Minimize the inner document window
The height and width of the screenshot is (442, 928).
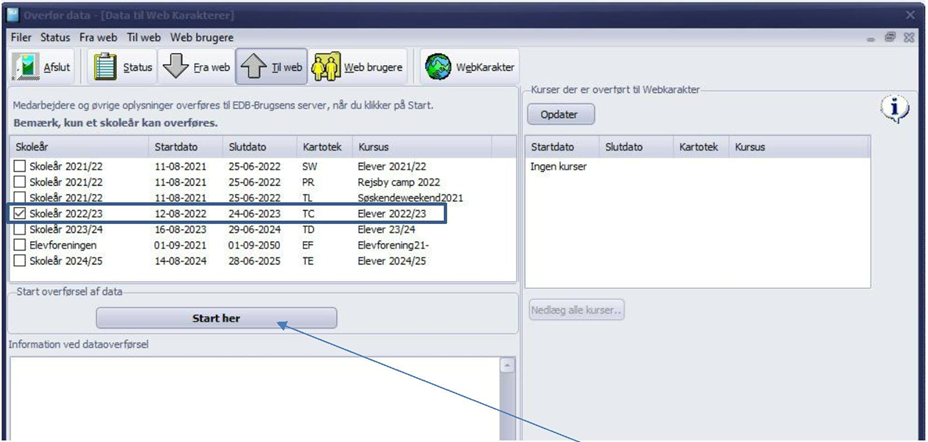(x=871, y=38)
